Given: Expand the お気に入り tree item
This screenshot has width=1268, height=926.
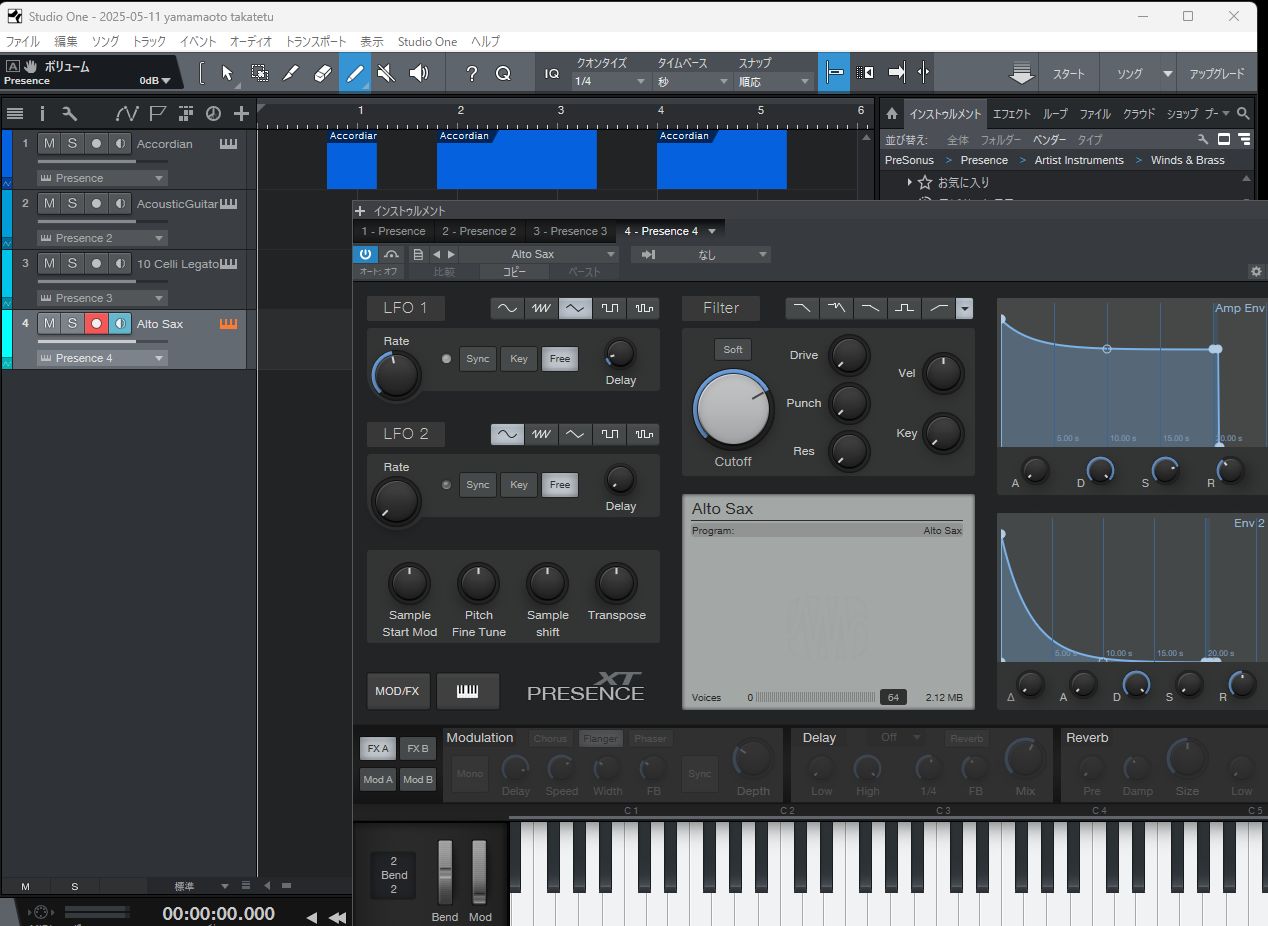Looking at the screenshot, I should coord(909,182).
